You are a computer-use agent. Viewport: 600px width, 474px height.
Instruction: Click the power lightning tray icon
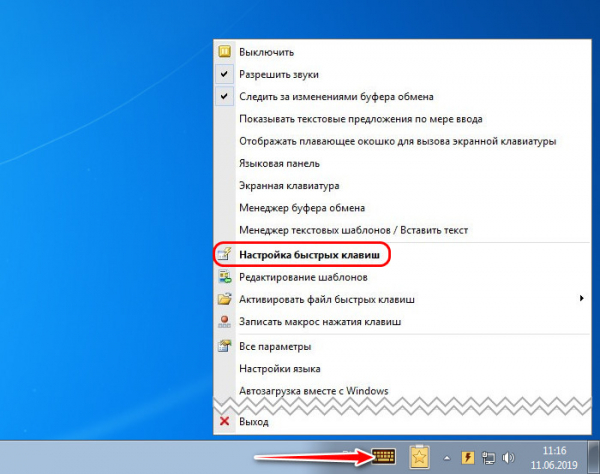[468, 457]
